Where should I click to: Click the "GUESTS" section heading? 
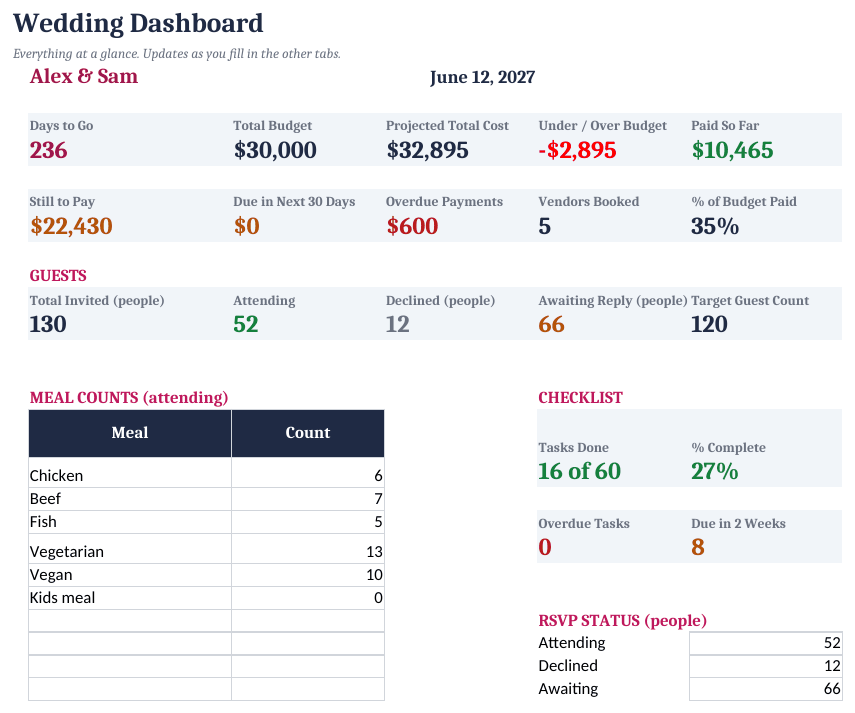(58, 276)
